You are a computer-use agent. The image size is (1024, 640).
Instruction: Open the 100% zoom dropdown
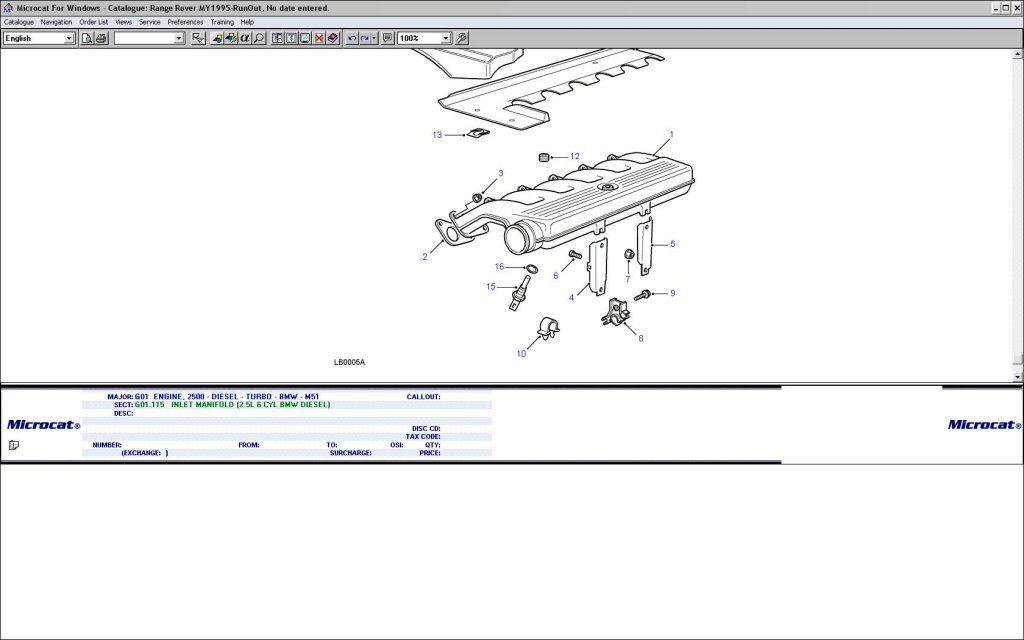(445, 39)
